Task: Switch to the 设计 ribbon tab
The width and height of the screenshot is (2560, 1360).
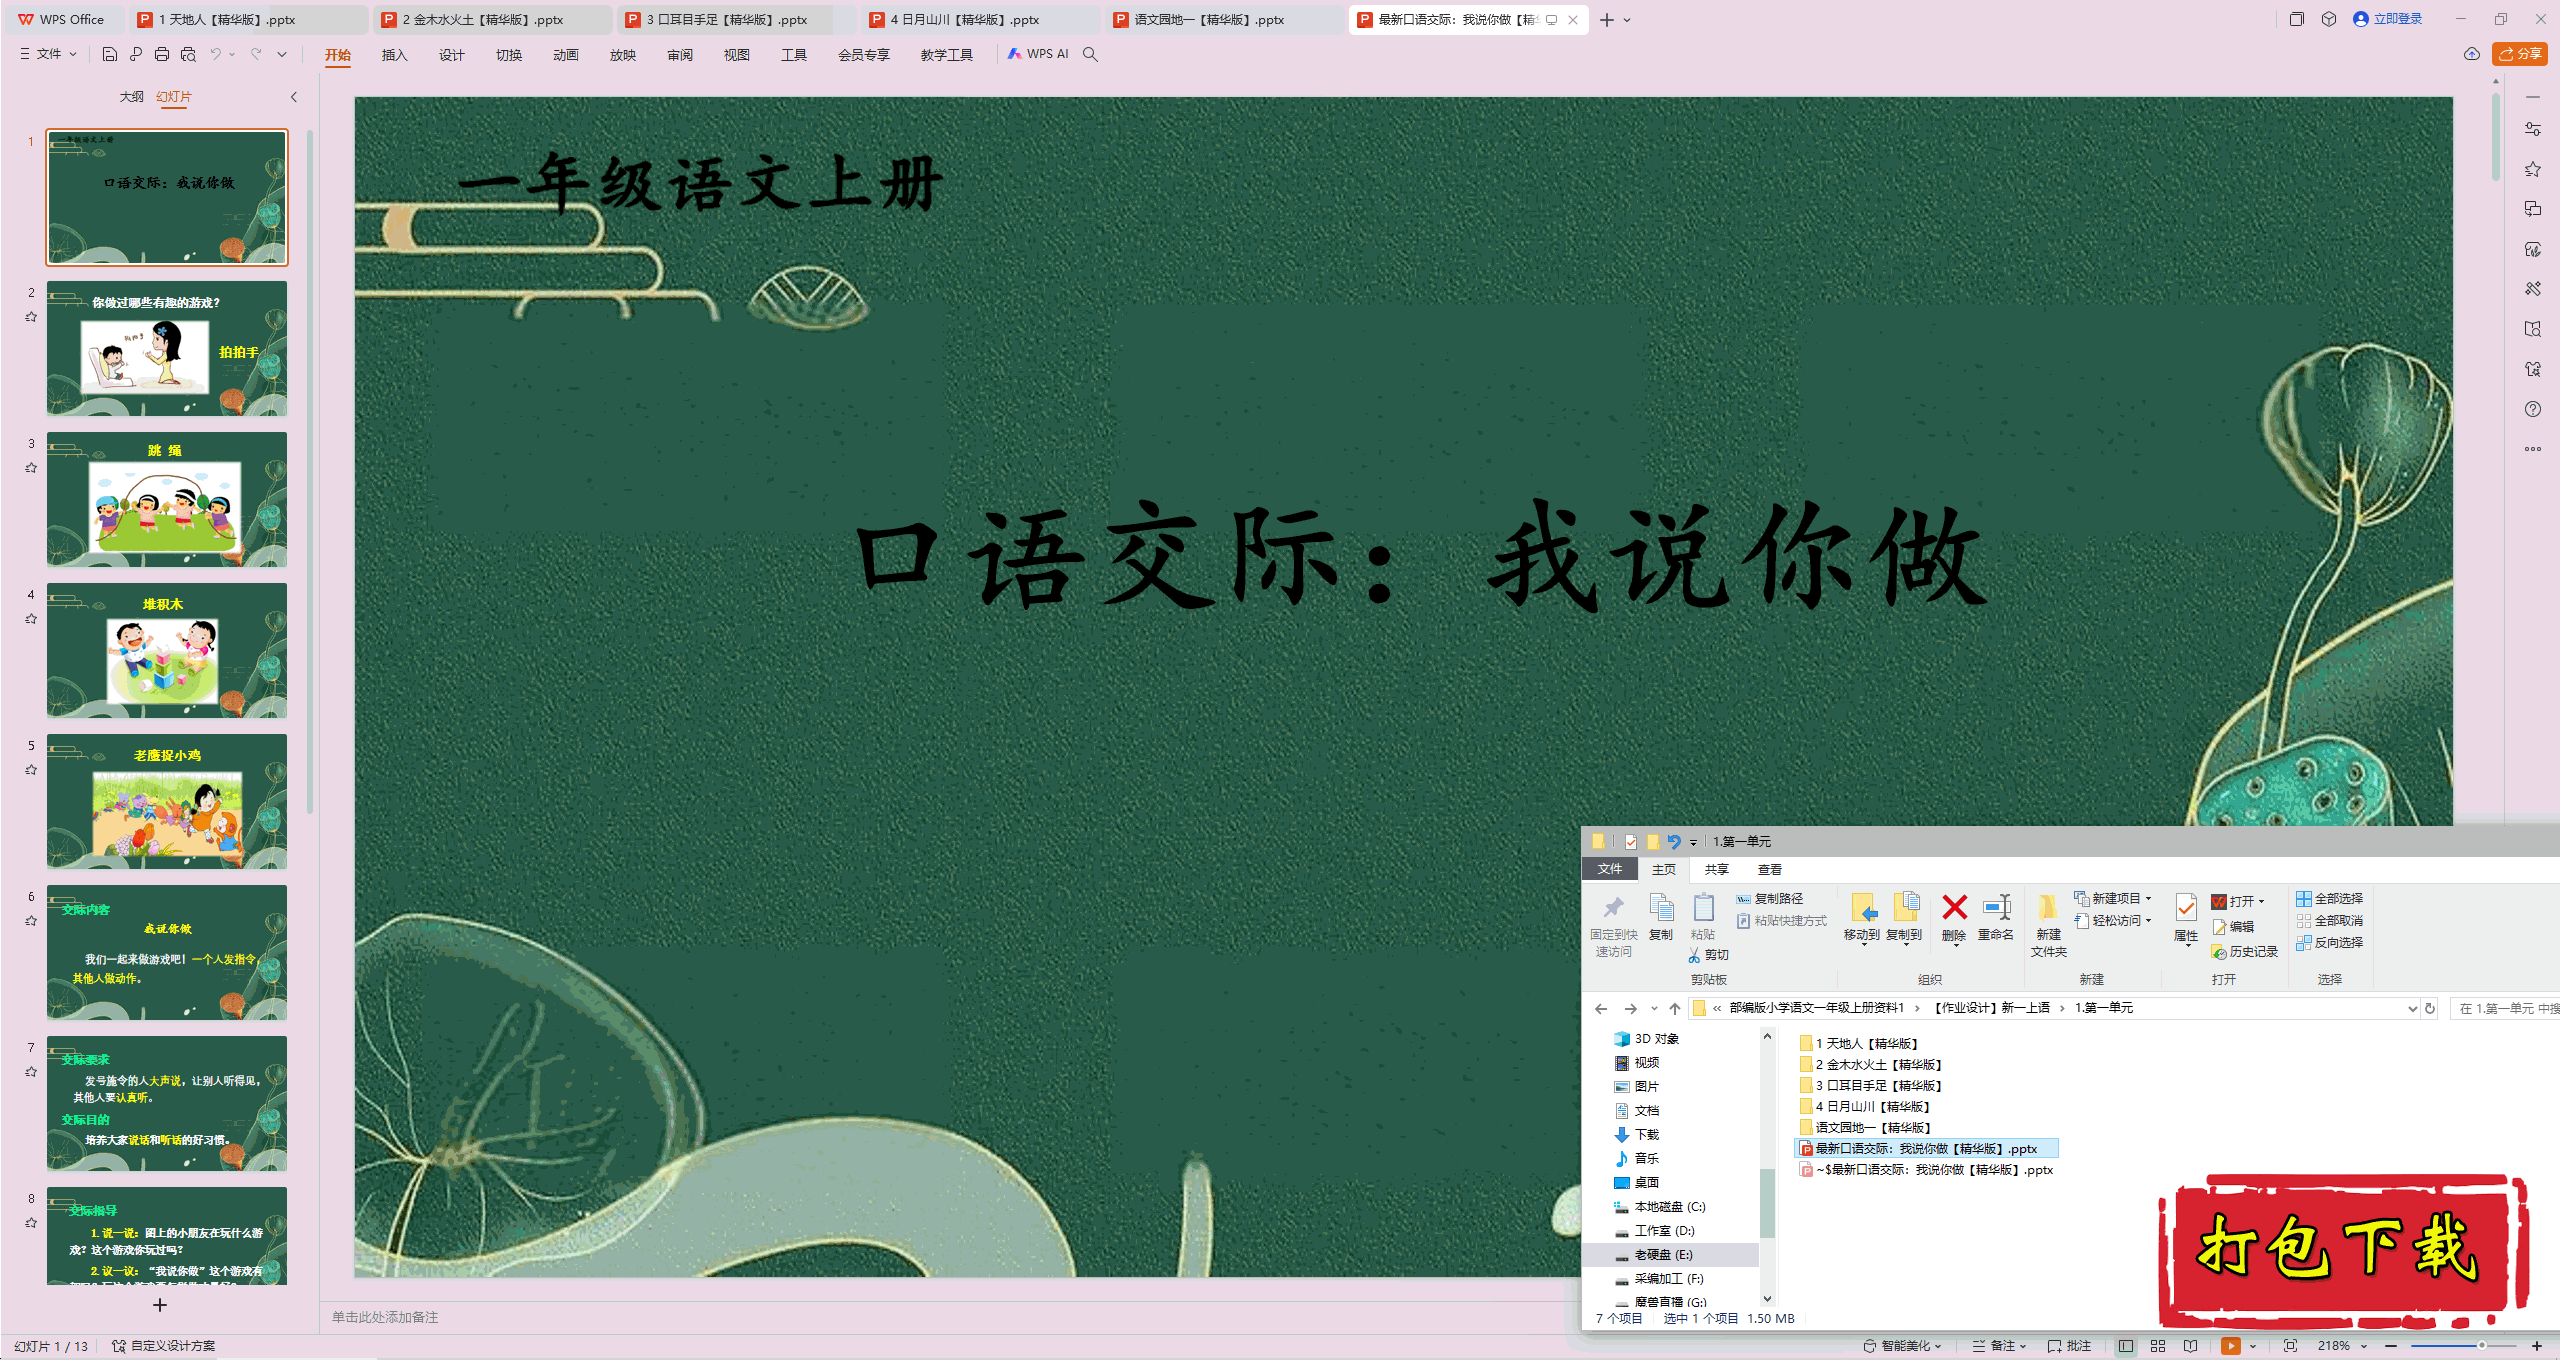Action: point(452,55)
